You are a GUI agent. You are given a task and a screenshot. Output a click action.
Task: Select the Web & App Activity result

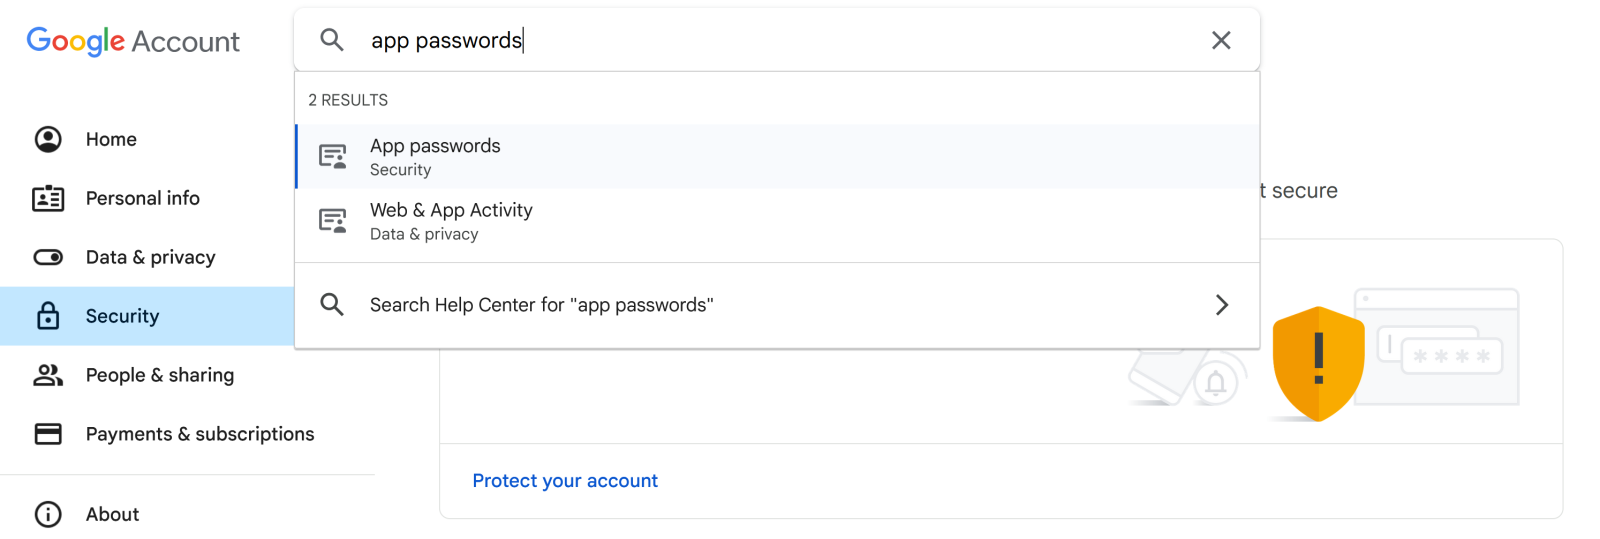(451, 221)
